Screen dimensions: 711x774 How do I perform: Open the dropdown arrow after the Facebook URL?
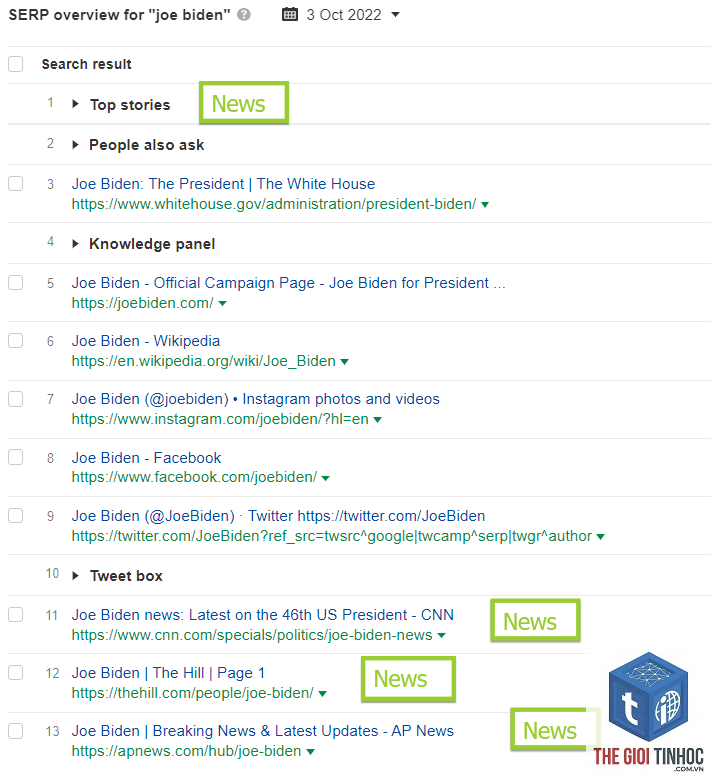(x=325, y=478)
